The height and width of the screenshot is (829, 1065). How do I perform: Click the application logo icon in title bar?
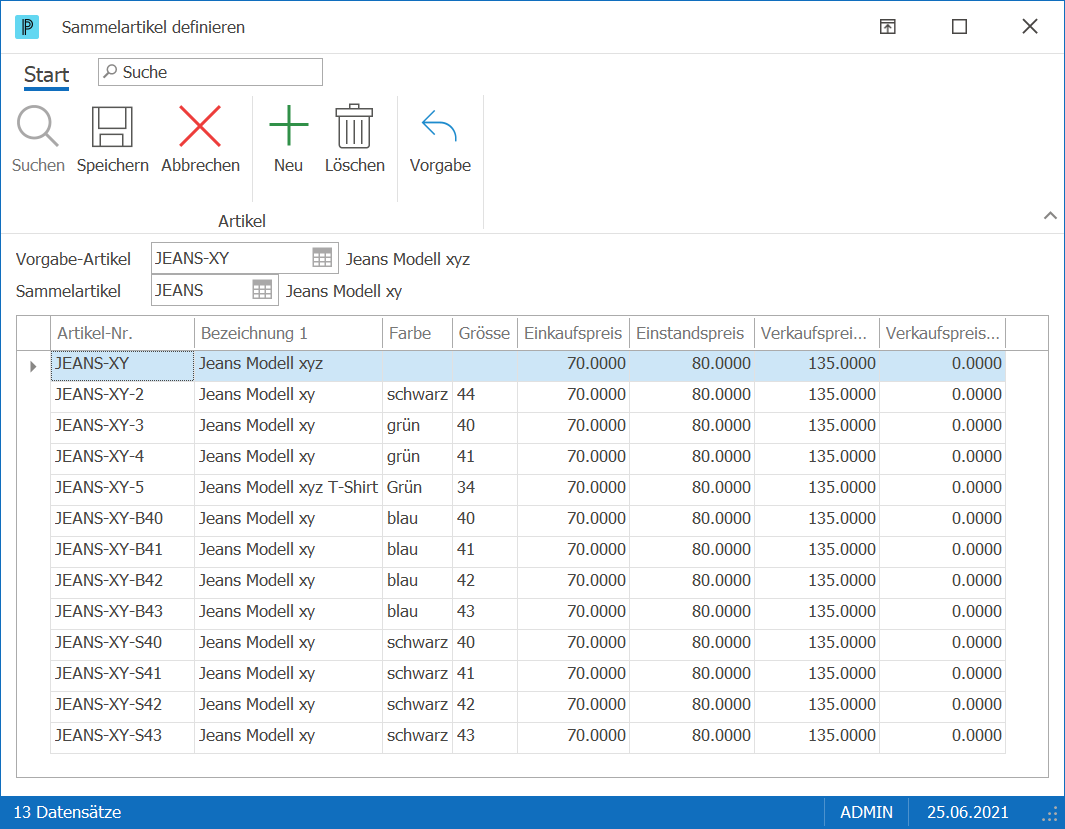[x=27, y=27]
